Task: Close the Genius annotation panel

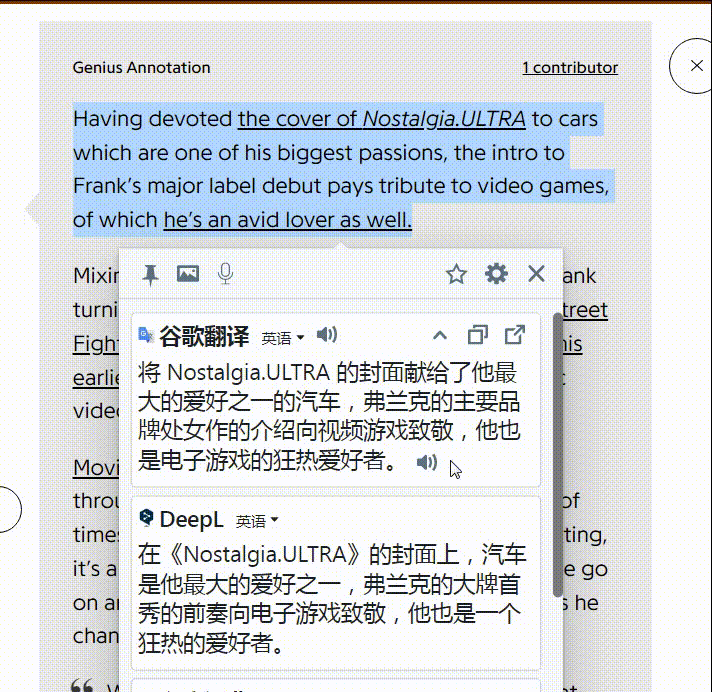Action: (x=696, y=66)
